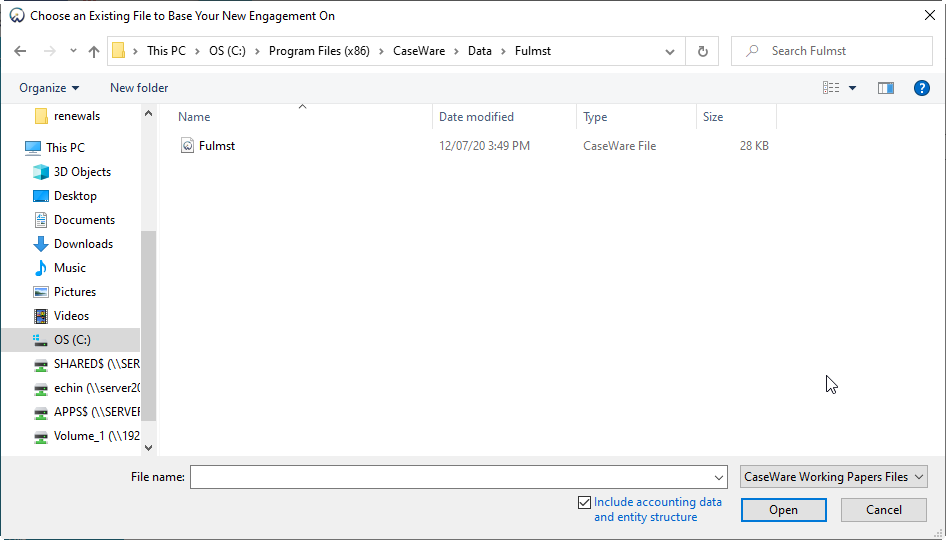
Task: Click the folder icon in address bar
Action: [119, 51]
